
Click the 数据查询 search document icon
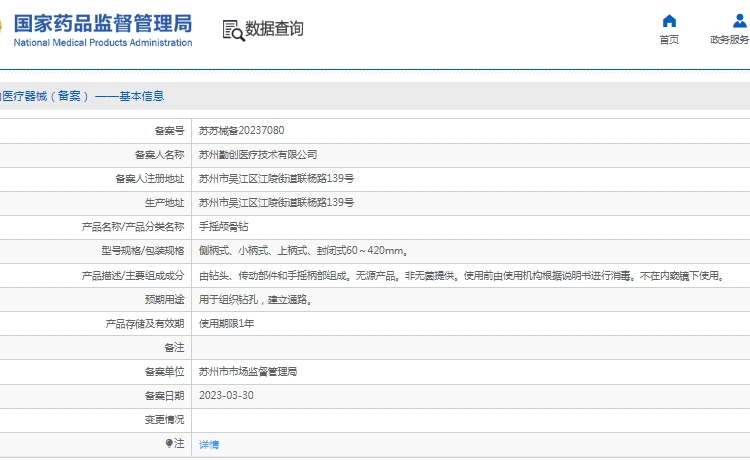coord(233,30)
